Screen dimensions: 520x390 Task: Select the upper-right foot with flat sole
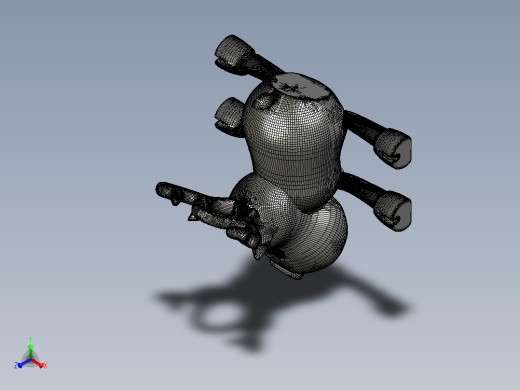click(394, 149)
